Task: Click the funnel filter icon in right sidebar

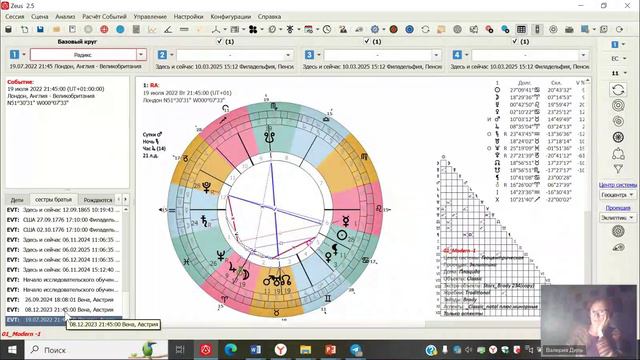Action: click(x=618, y=169)
